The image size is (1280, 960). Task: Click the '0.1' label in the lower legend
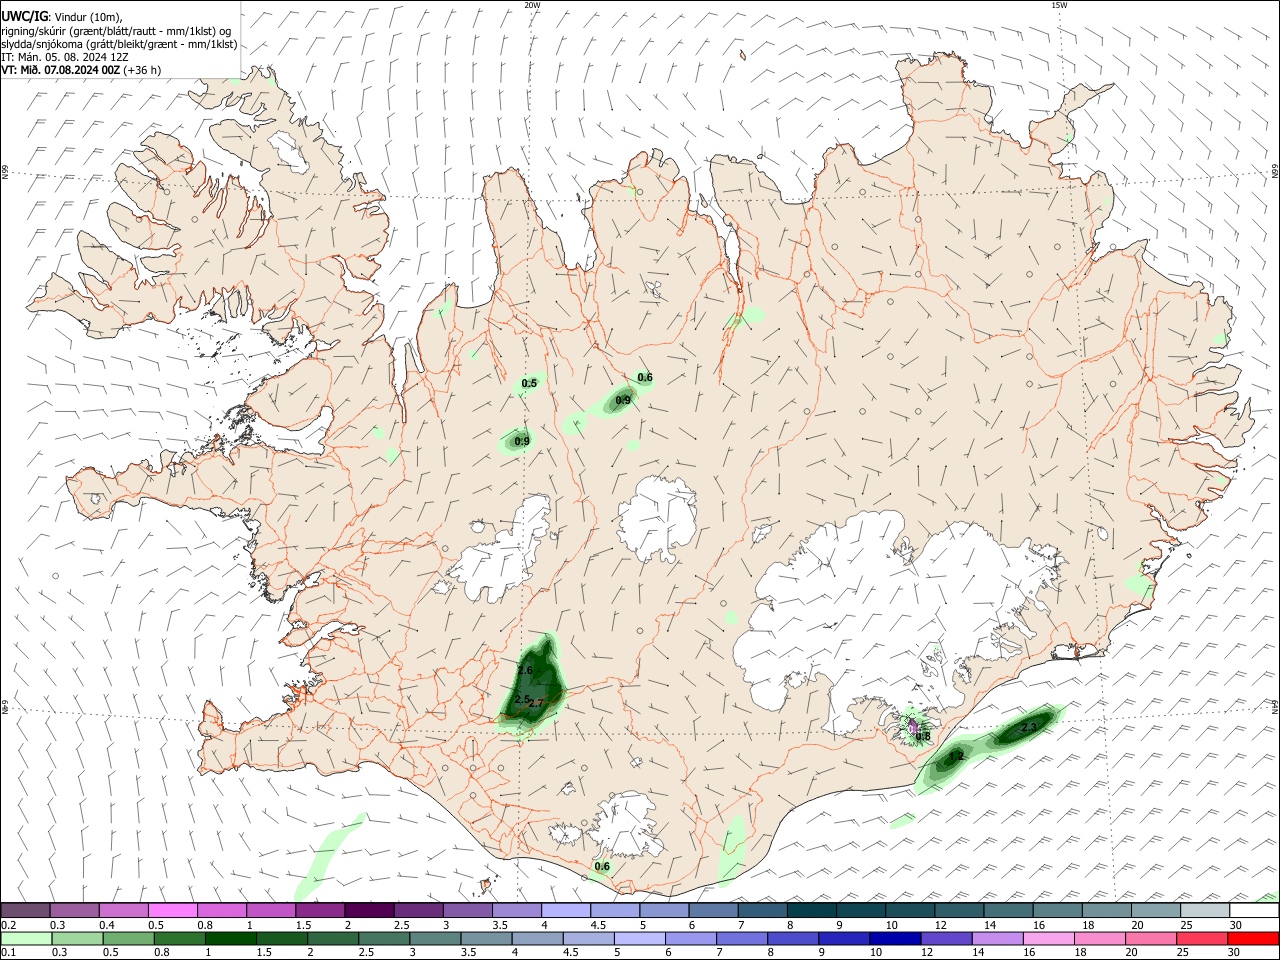tap(8, 953)
